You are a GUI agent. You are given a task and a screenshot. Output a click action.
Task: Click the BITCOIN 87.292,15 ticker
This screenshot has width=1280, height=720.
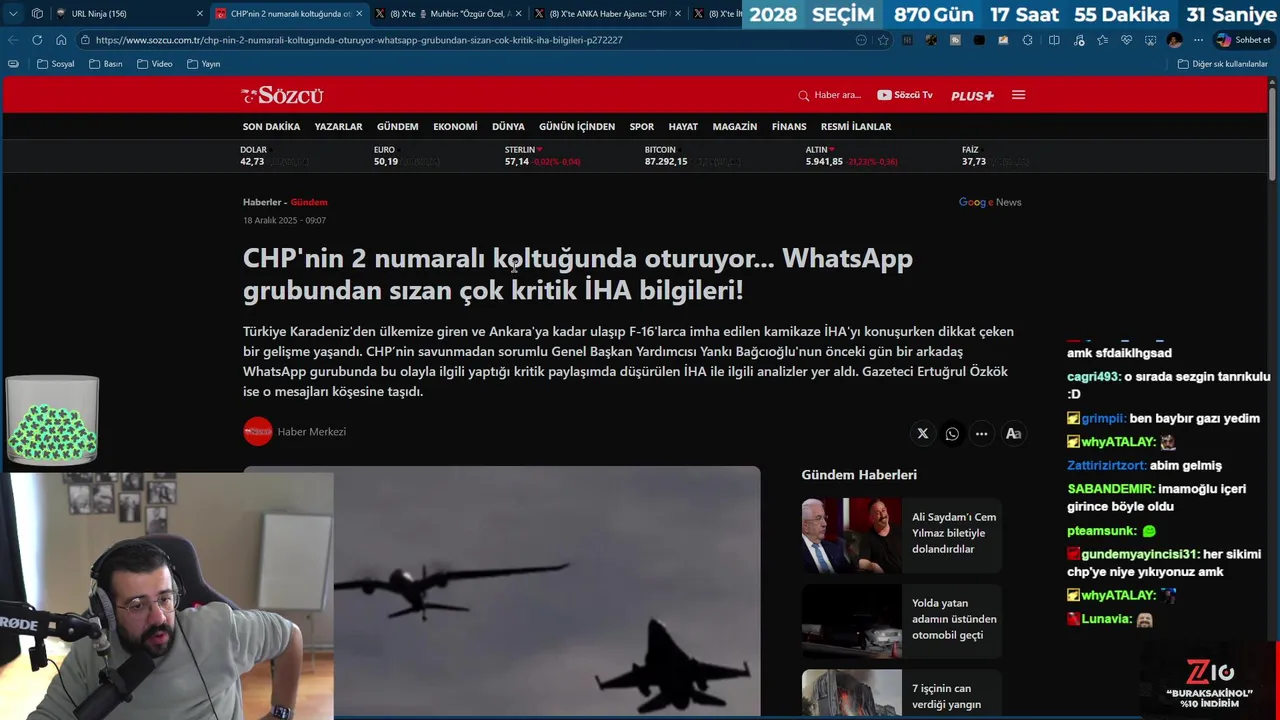tap(690, 155)
